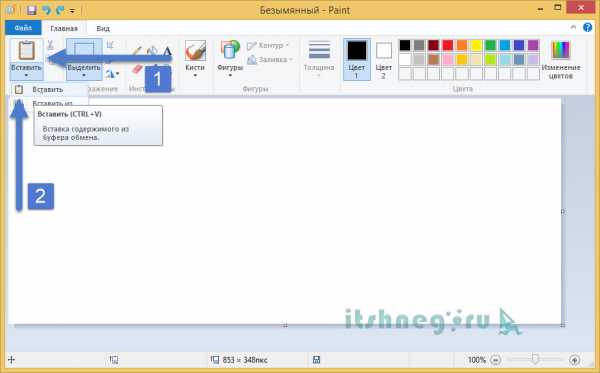Select Color 2 (Цвет 2) box
The image size is (600, 373).
[384, 59]
